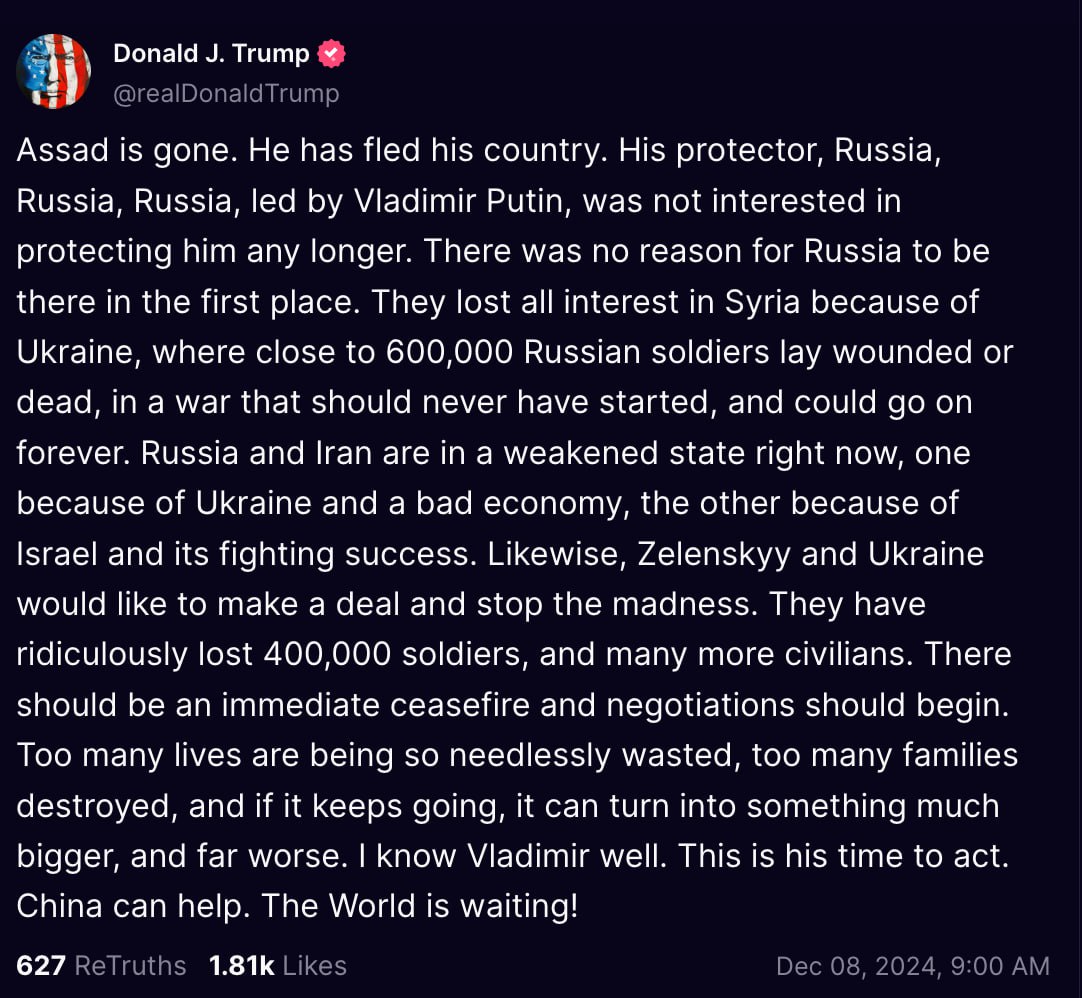This screenshot has height=998, width=1082.
Task: Click the word "Israel" in the post
Action: click(x=57, y=553)
